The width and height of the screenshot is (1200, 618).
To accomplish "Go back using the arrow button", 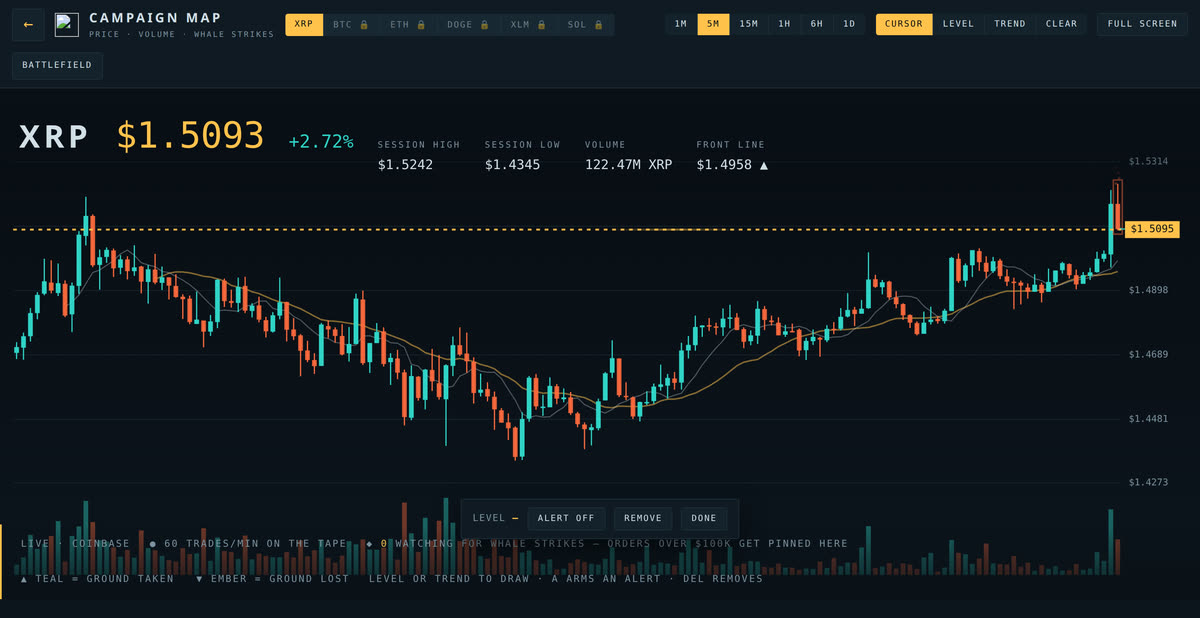I will tap(28, 25).
